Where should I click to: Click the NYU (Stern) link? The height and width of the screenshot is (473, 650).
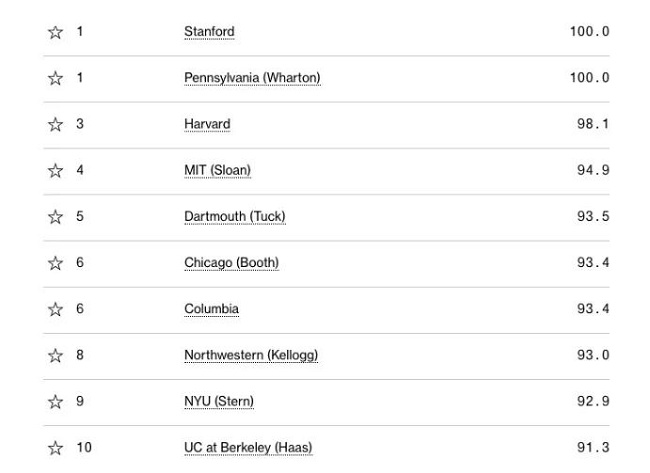pyautogui.click(x=219, y=401)
